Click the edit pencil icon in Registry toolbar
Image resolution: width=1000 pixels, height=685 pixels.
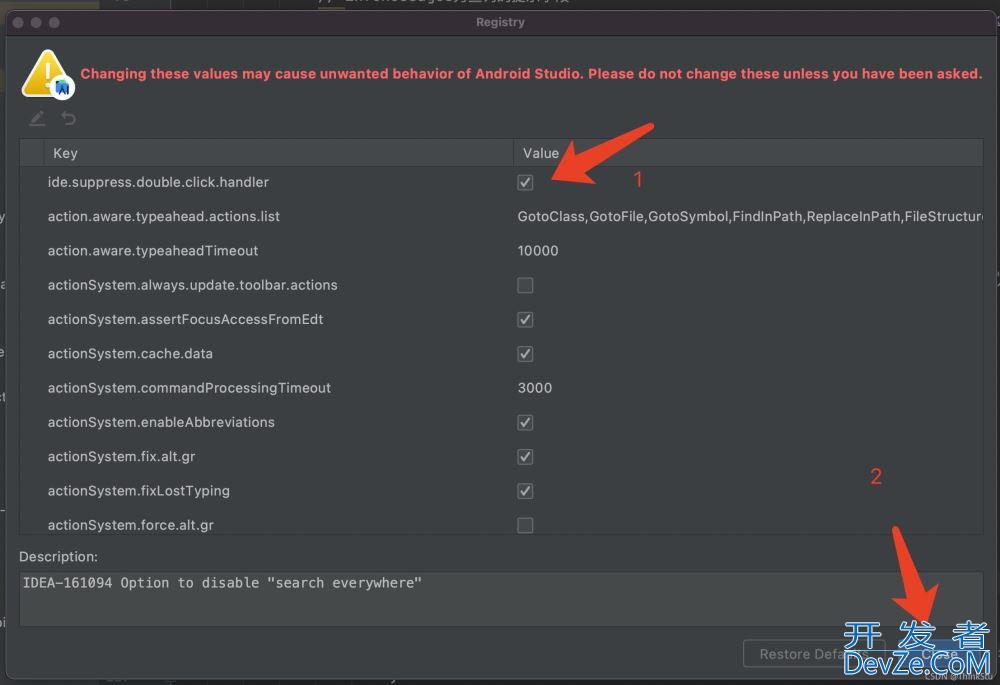click(x=37, y=118)
